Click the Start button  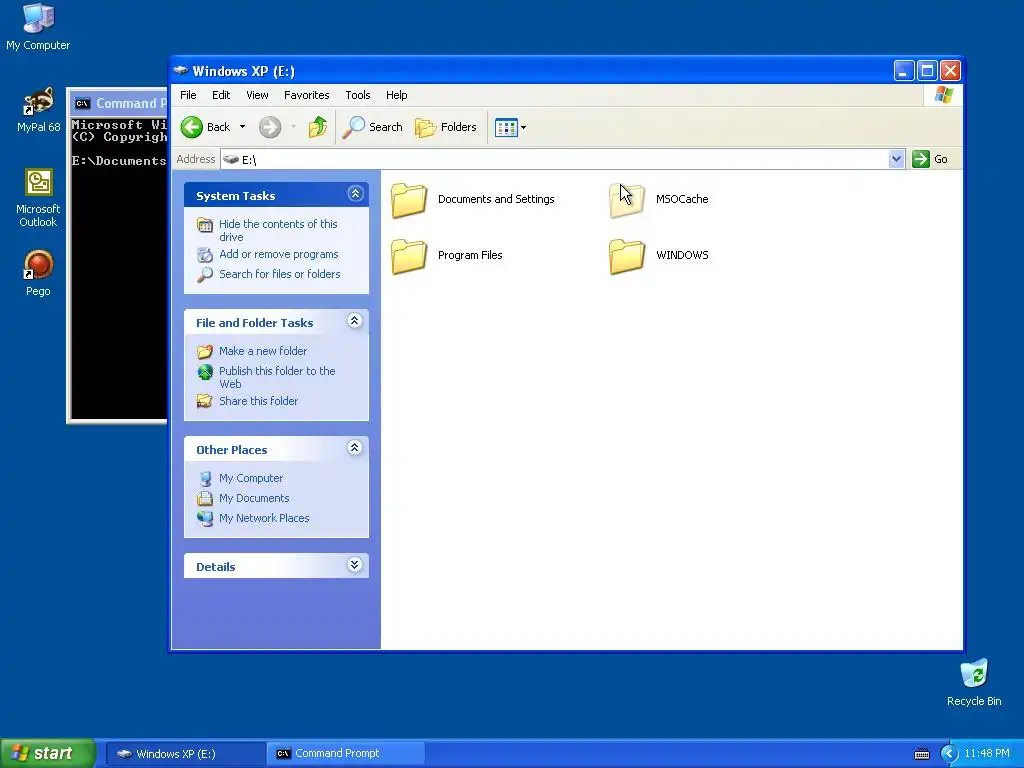point(47,754)
